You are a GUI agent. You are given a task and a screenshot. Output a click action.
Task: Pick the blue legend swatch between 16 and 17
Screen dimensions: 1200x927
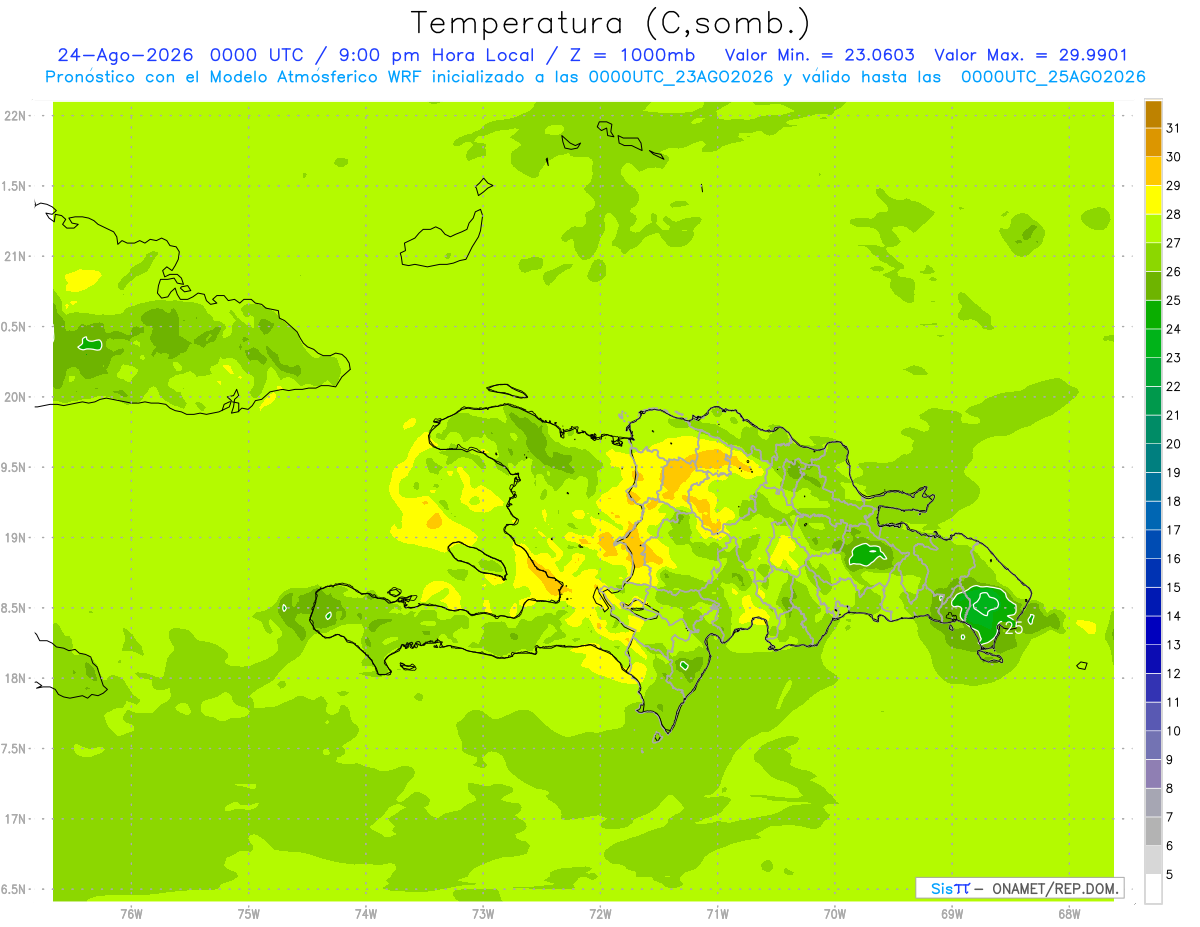tap(1153, 544)
